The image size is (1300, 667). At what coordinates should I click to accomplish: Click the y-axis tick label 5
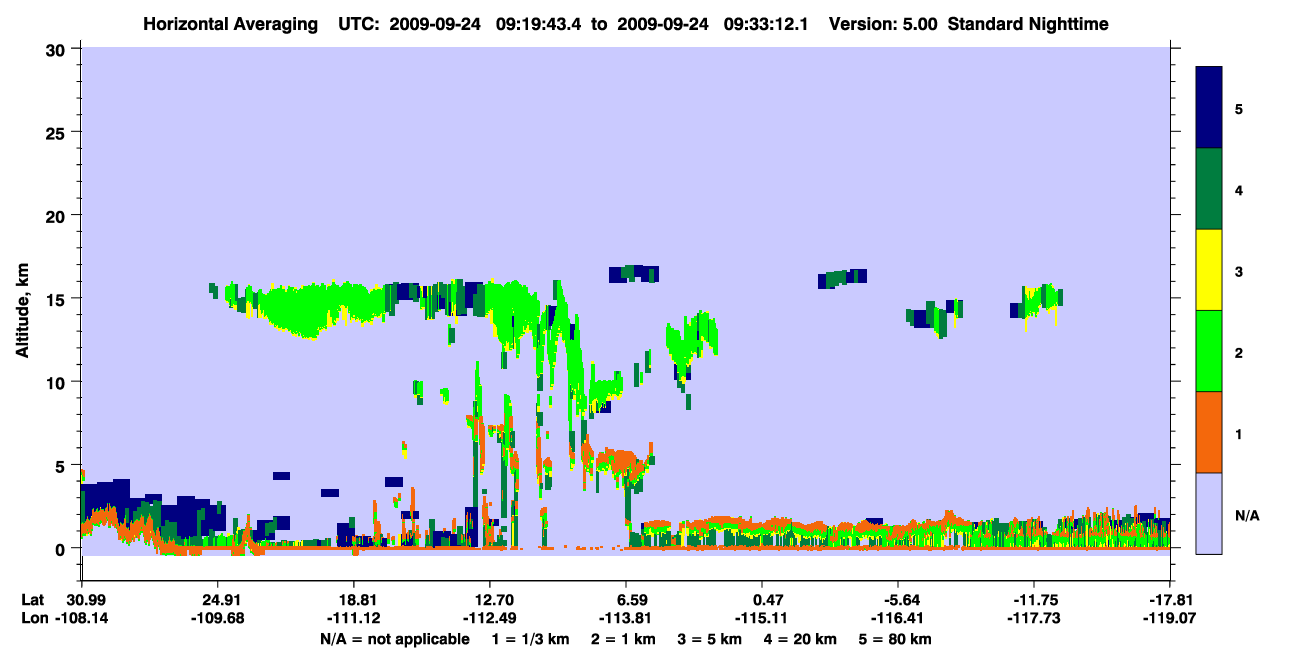(61, 466)
